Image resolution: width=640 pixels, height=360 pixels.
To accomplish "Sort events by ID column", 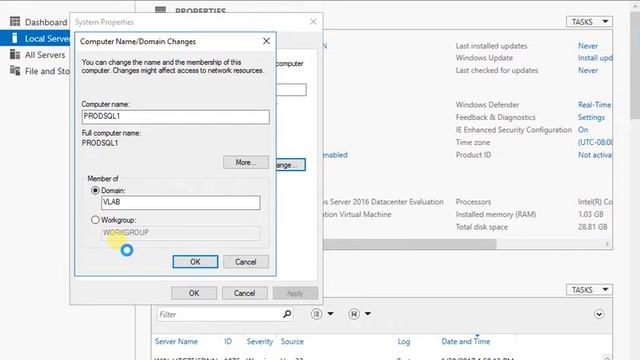I will click(228, 342).
